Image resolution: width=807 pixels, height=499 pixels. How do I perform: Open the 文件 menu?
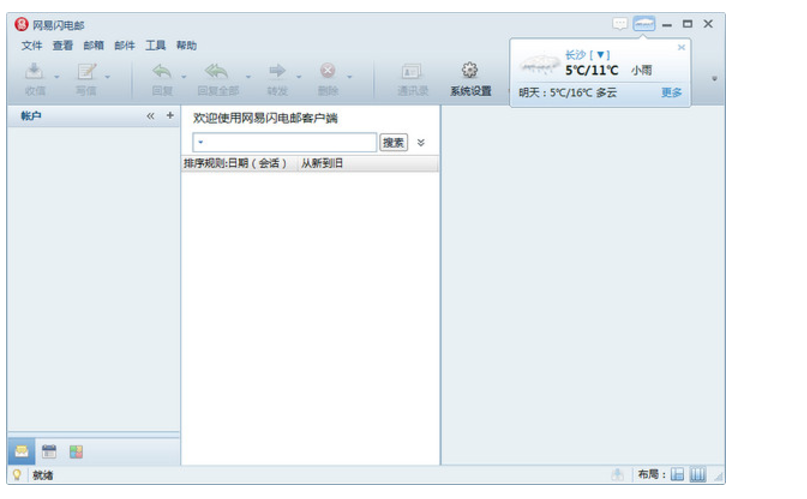[31, 45]
